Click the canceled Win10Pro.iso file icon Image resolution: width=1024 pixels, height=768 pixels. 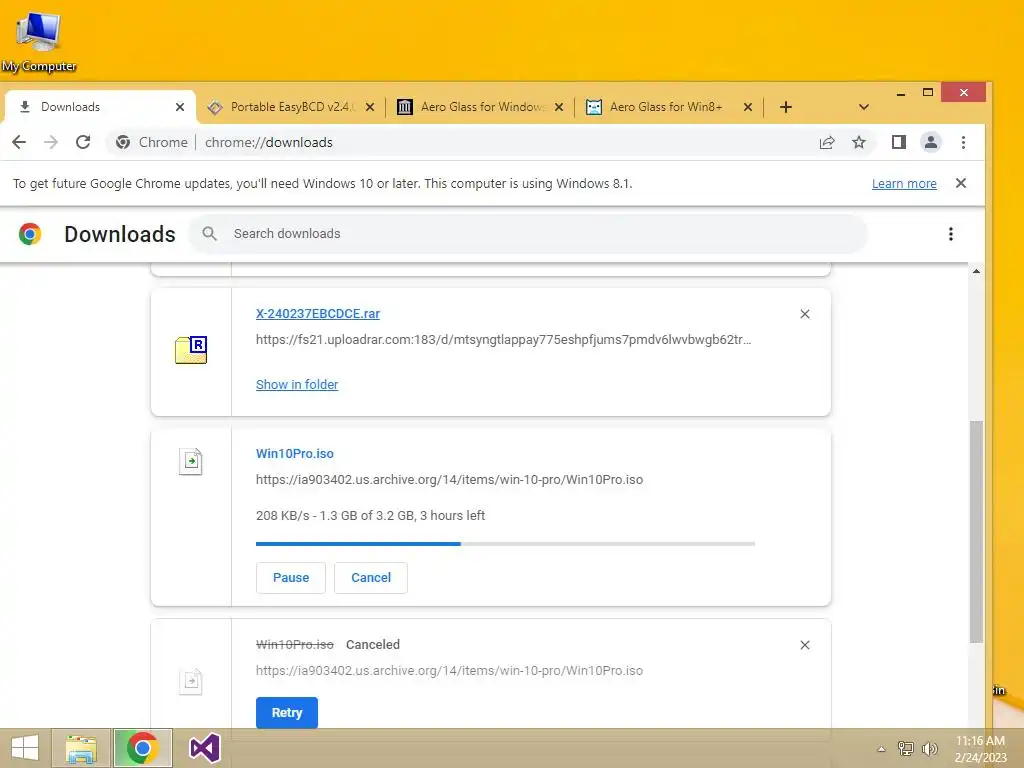coord(191,682)
